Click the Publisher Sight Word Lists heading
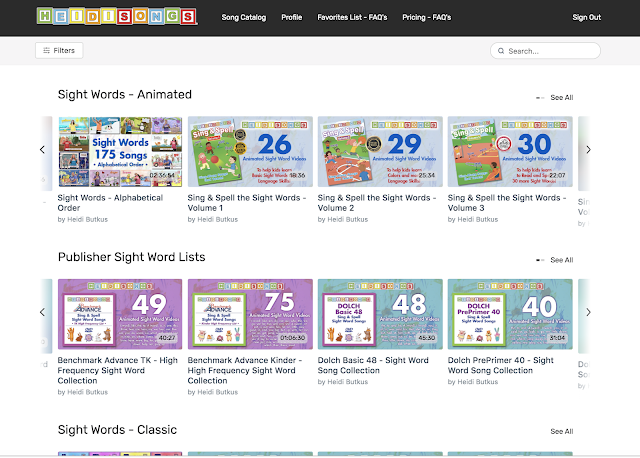This screenshot has height=458, width=640. pyautogui.click(x=131, y=257)
